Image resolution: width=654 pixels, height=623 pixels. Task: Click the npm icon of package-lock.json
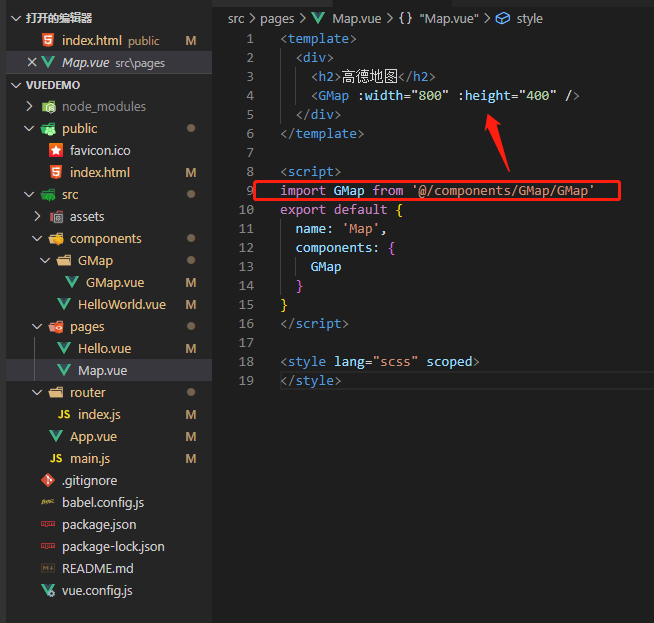[48, 546]
